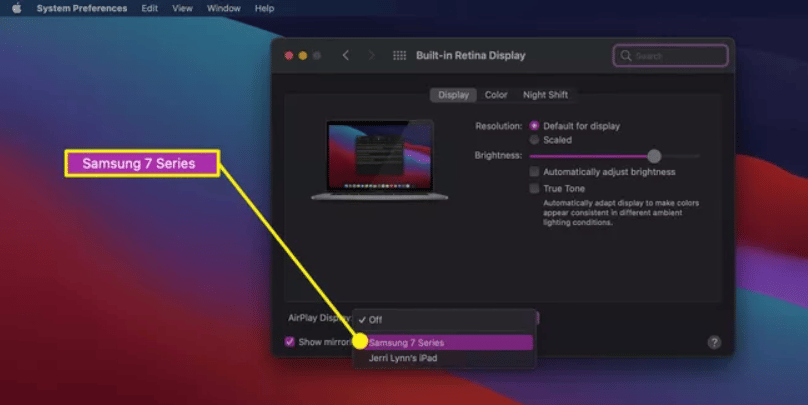Go forward with the right chevron
Screen dimensions: 808x405
[x=371, y=55]
